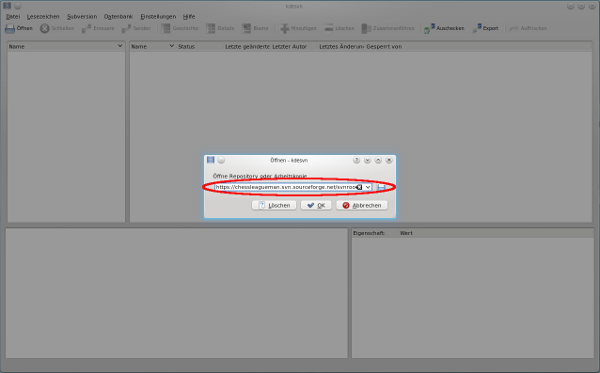Screen dimensions: 600x373
Task: Open file browser icon beside URL field
Action: [x=381, y=187]
